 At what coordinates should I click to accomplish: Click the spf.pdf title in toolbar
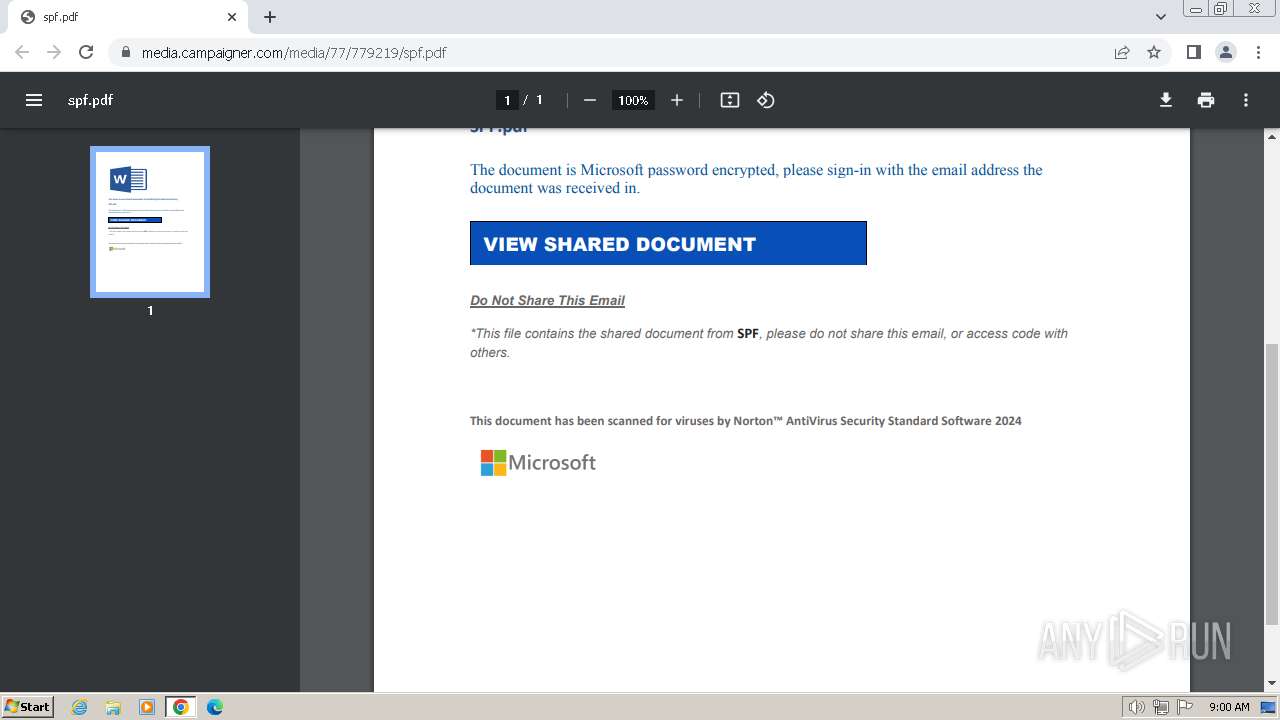(90, 100)
